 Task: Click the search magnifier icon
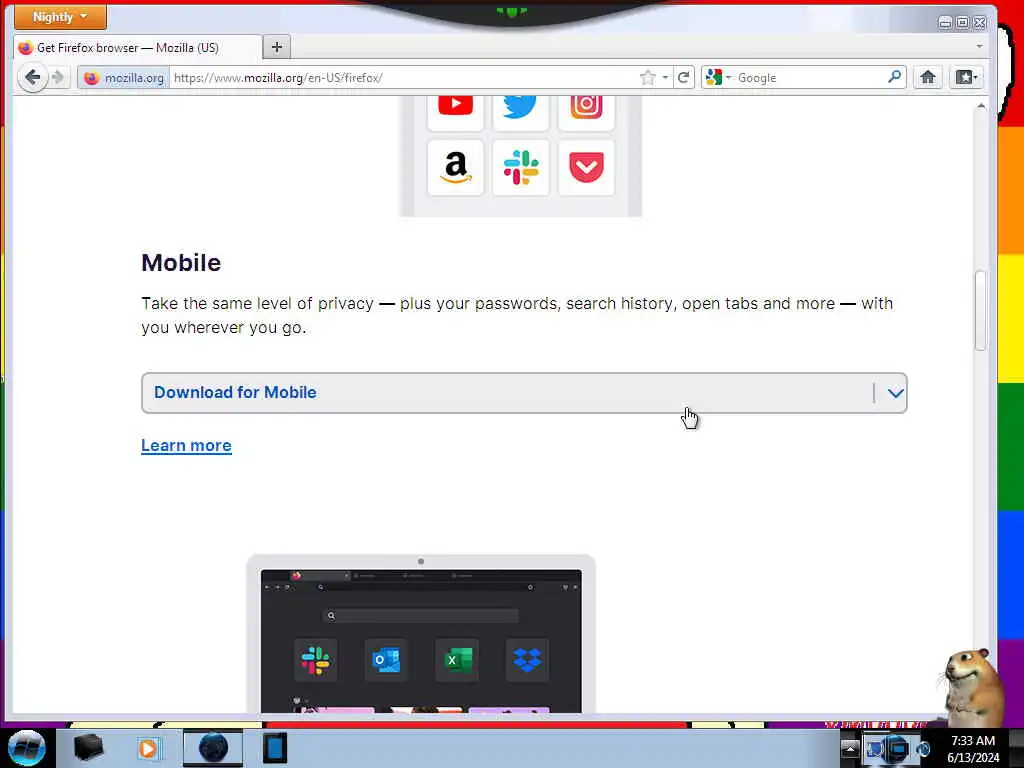coord(895,77)
